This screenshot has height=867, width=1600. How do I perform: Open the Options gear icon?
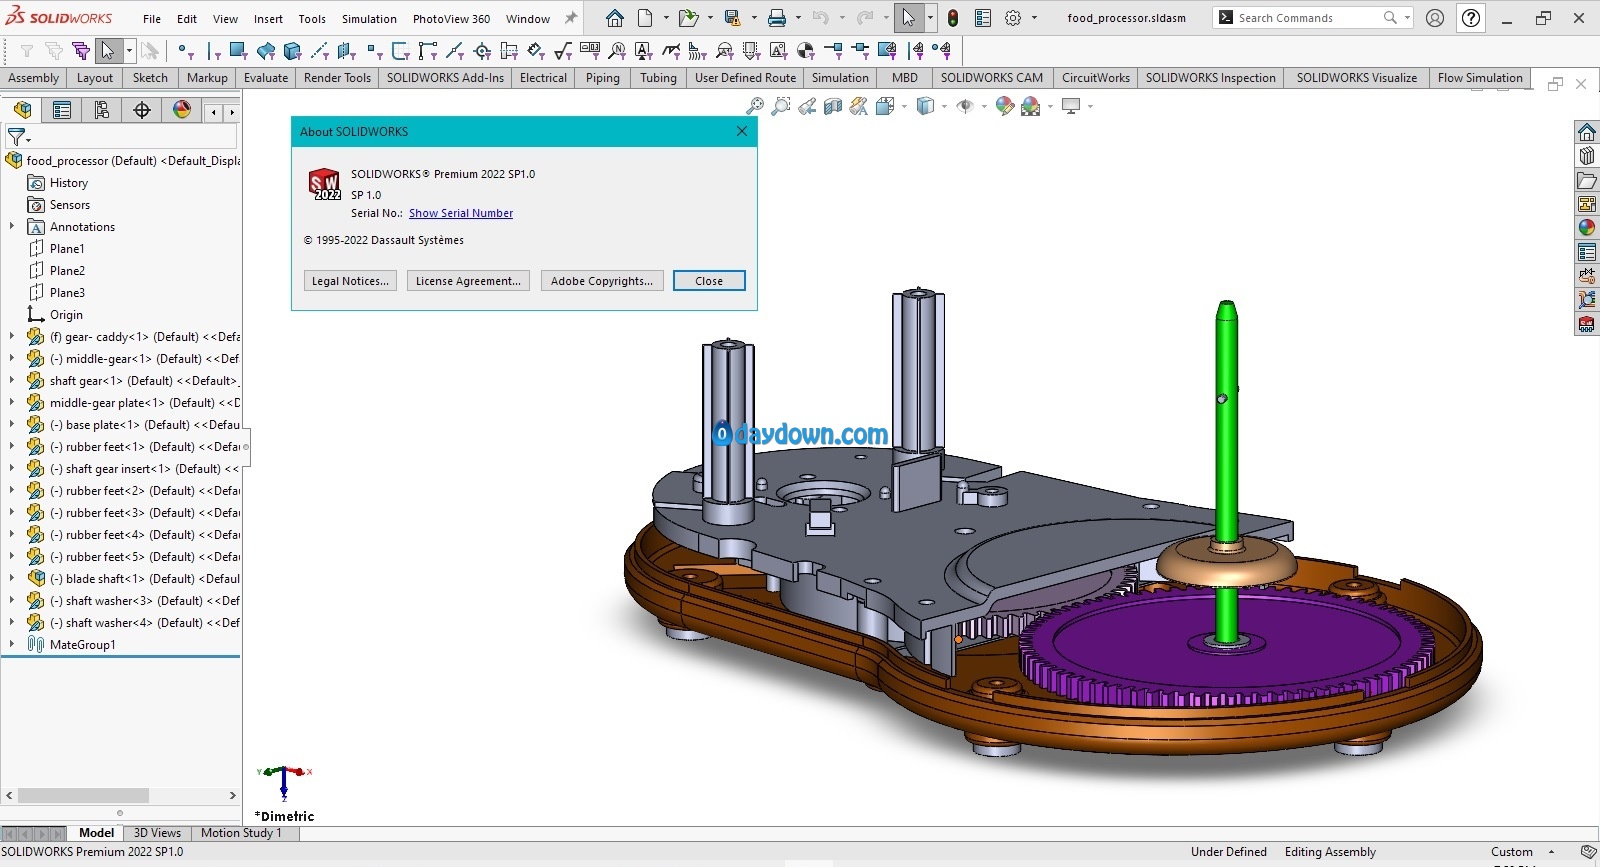pos(1013,18)
